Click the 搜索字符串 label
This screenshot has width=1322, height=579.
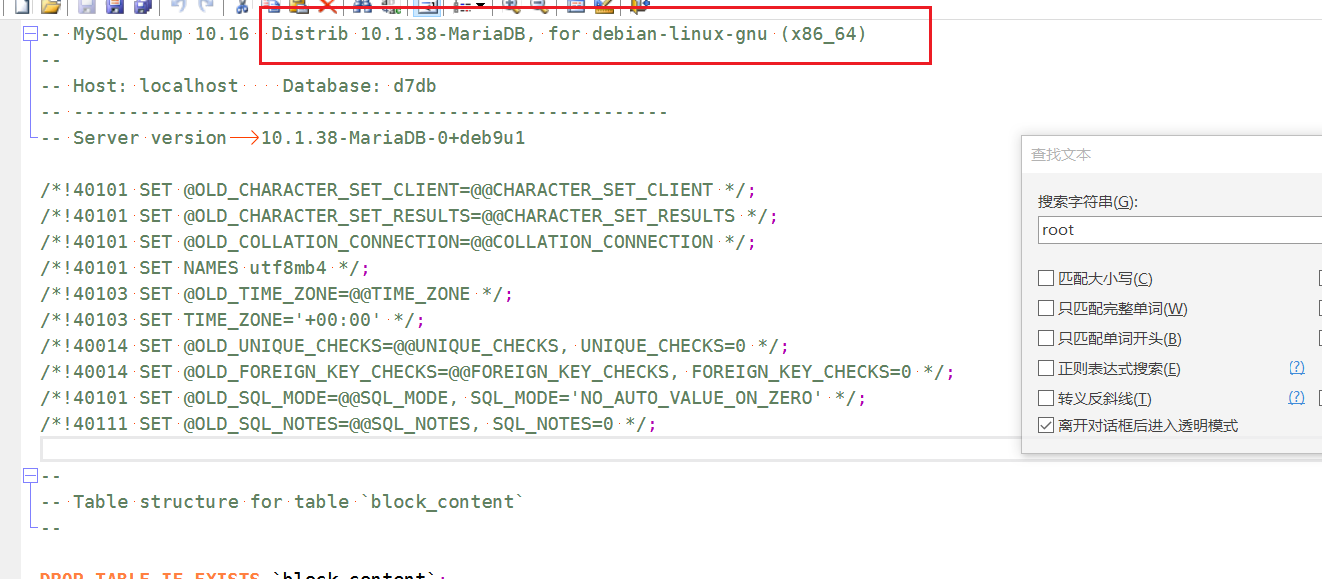(1088, 202)
